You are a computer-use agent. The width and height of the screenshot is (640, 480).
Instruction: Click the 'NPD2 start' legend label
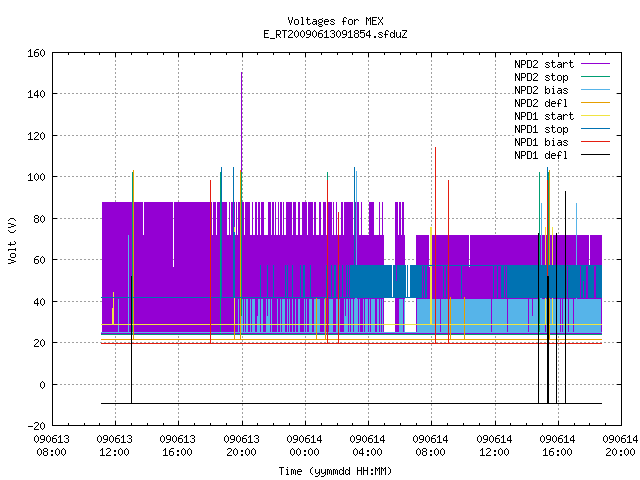point(544,64)
